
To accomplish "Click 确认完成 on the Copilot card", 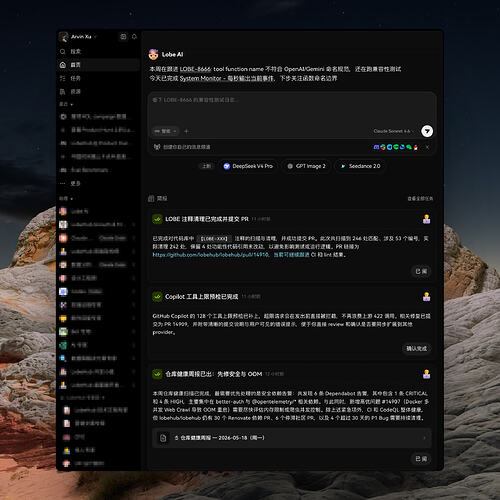I will (416, 349).
